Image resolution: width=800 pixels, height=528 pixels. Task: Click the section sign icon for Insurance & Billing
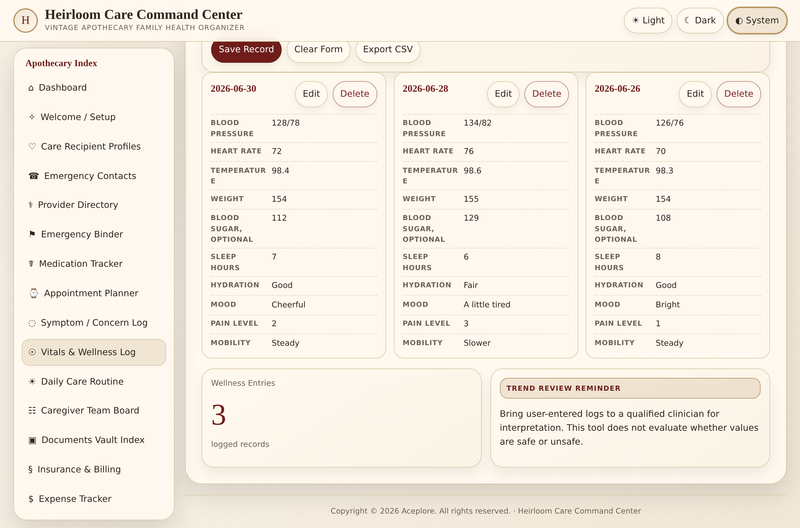(x=30, y=469)
